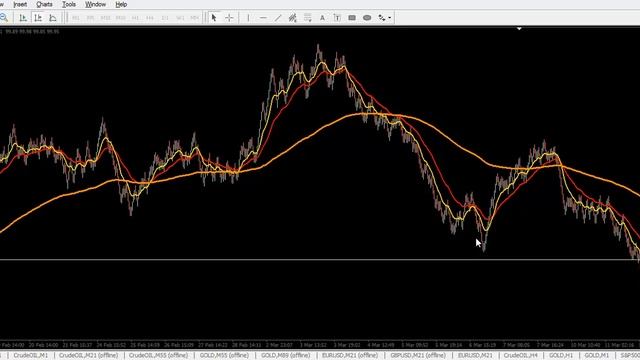Open the Insert menu
Image resolution: width=640 pixels, height=360 pixels.
(20, 4)
